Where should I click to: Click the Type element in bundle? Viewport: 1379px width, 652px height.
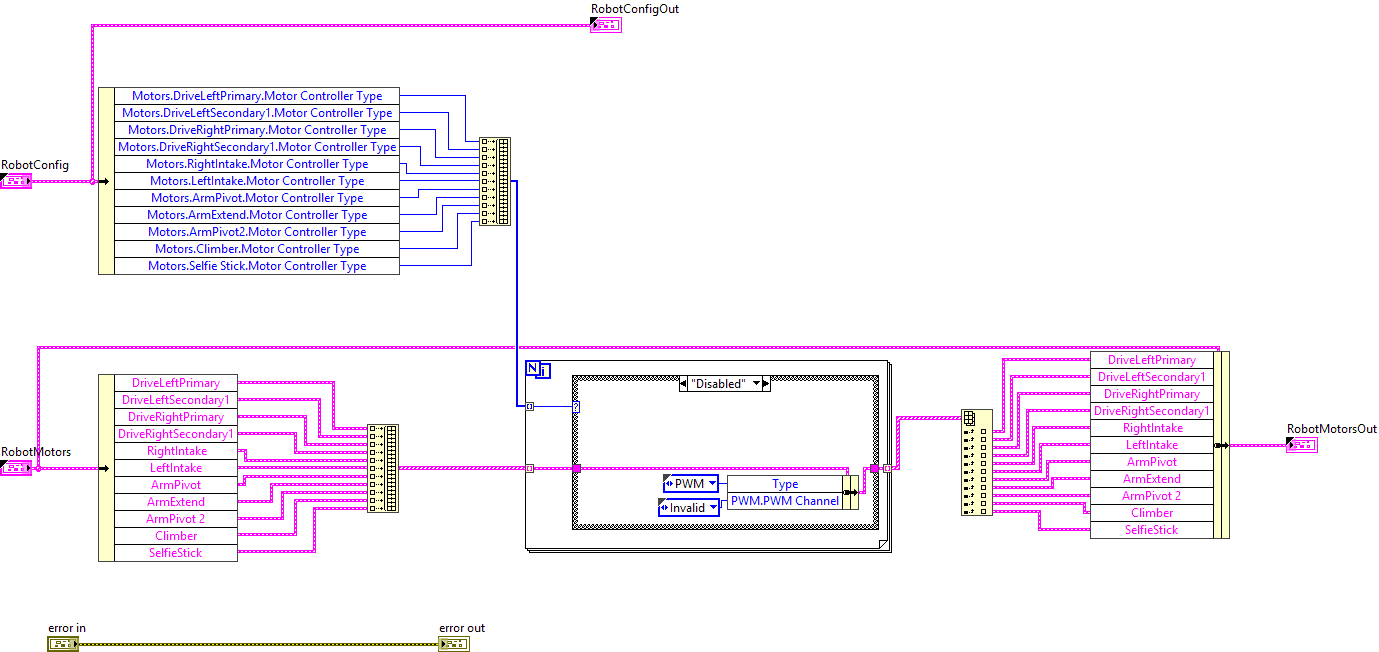[785, 484]
